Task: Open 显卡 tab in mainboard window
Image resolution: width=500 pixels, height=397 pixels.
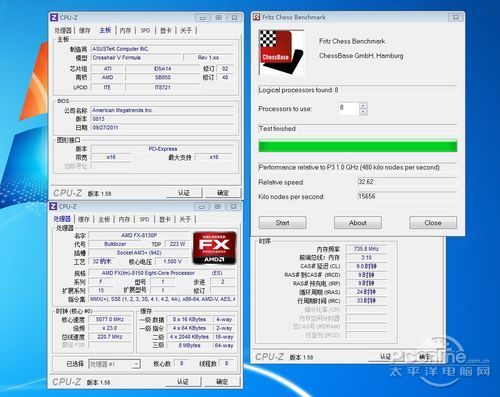Action: coord(166,30)
